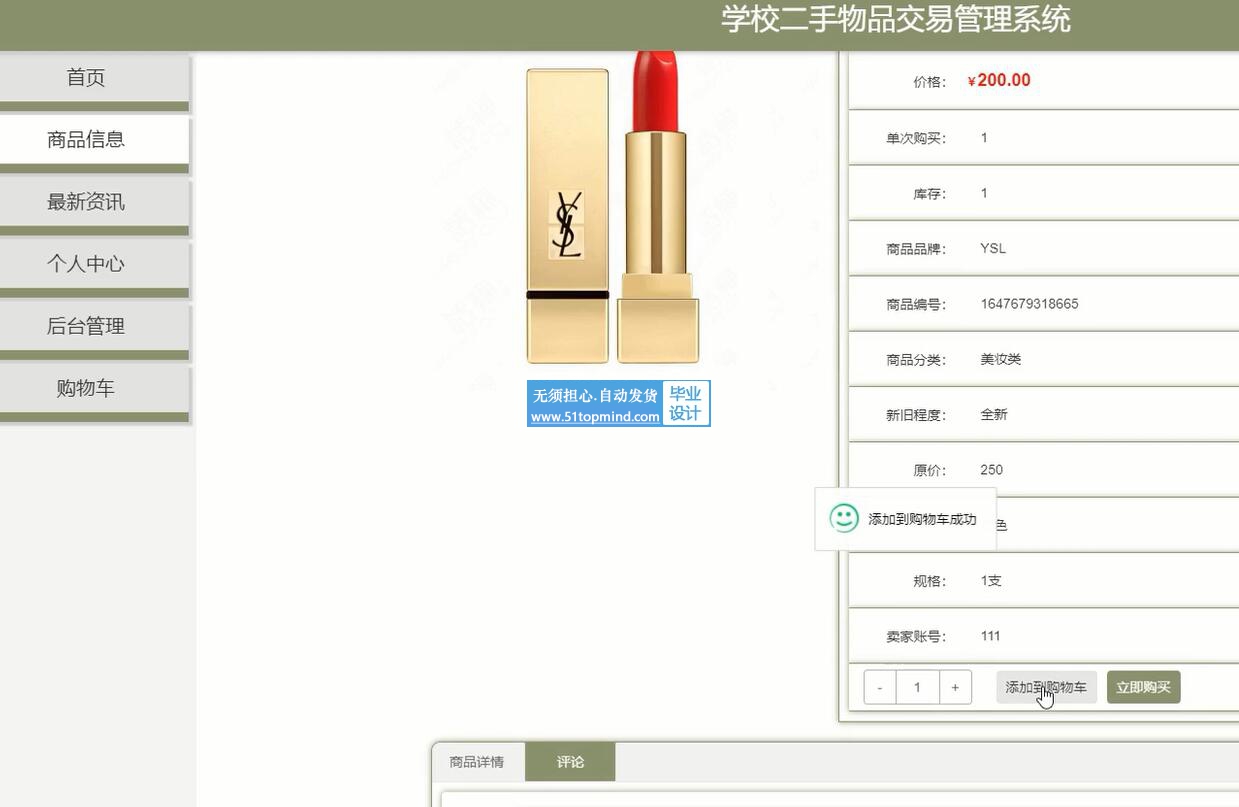Go to 最新资讯 section
The height and width of the screenshot is (807, 1239).
tap(94, 202)
